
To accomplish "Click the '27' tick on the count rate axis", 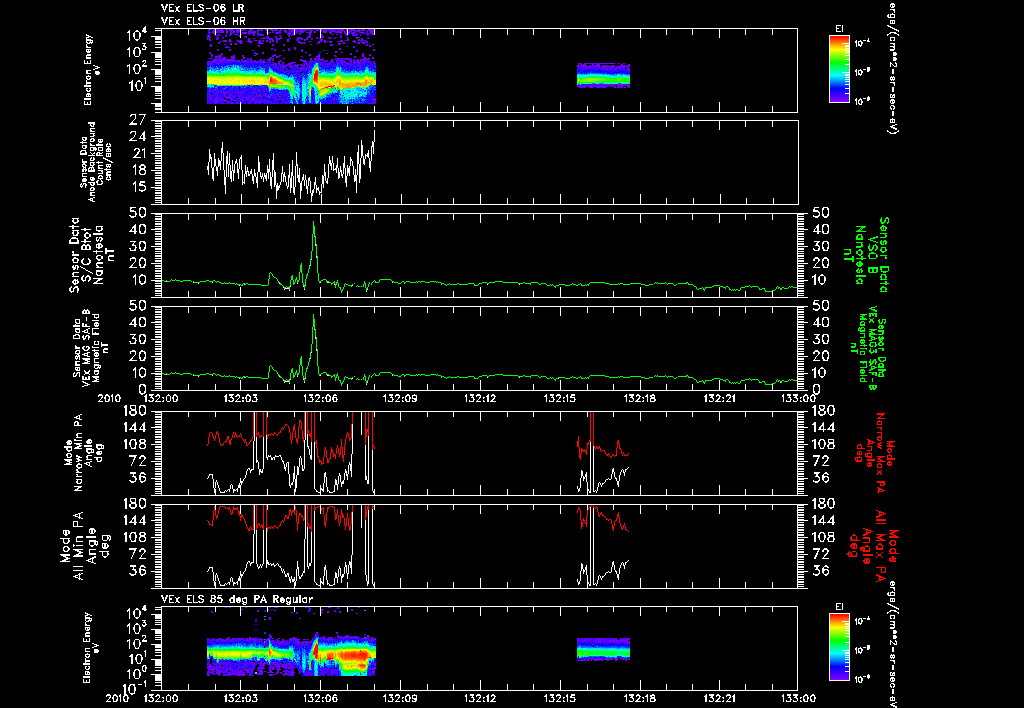I will pos(138,120).
